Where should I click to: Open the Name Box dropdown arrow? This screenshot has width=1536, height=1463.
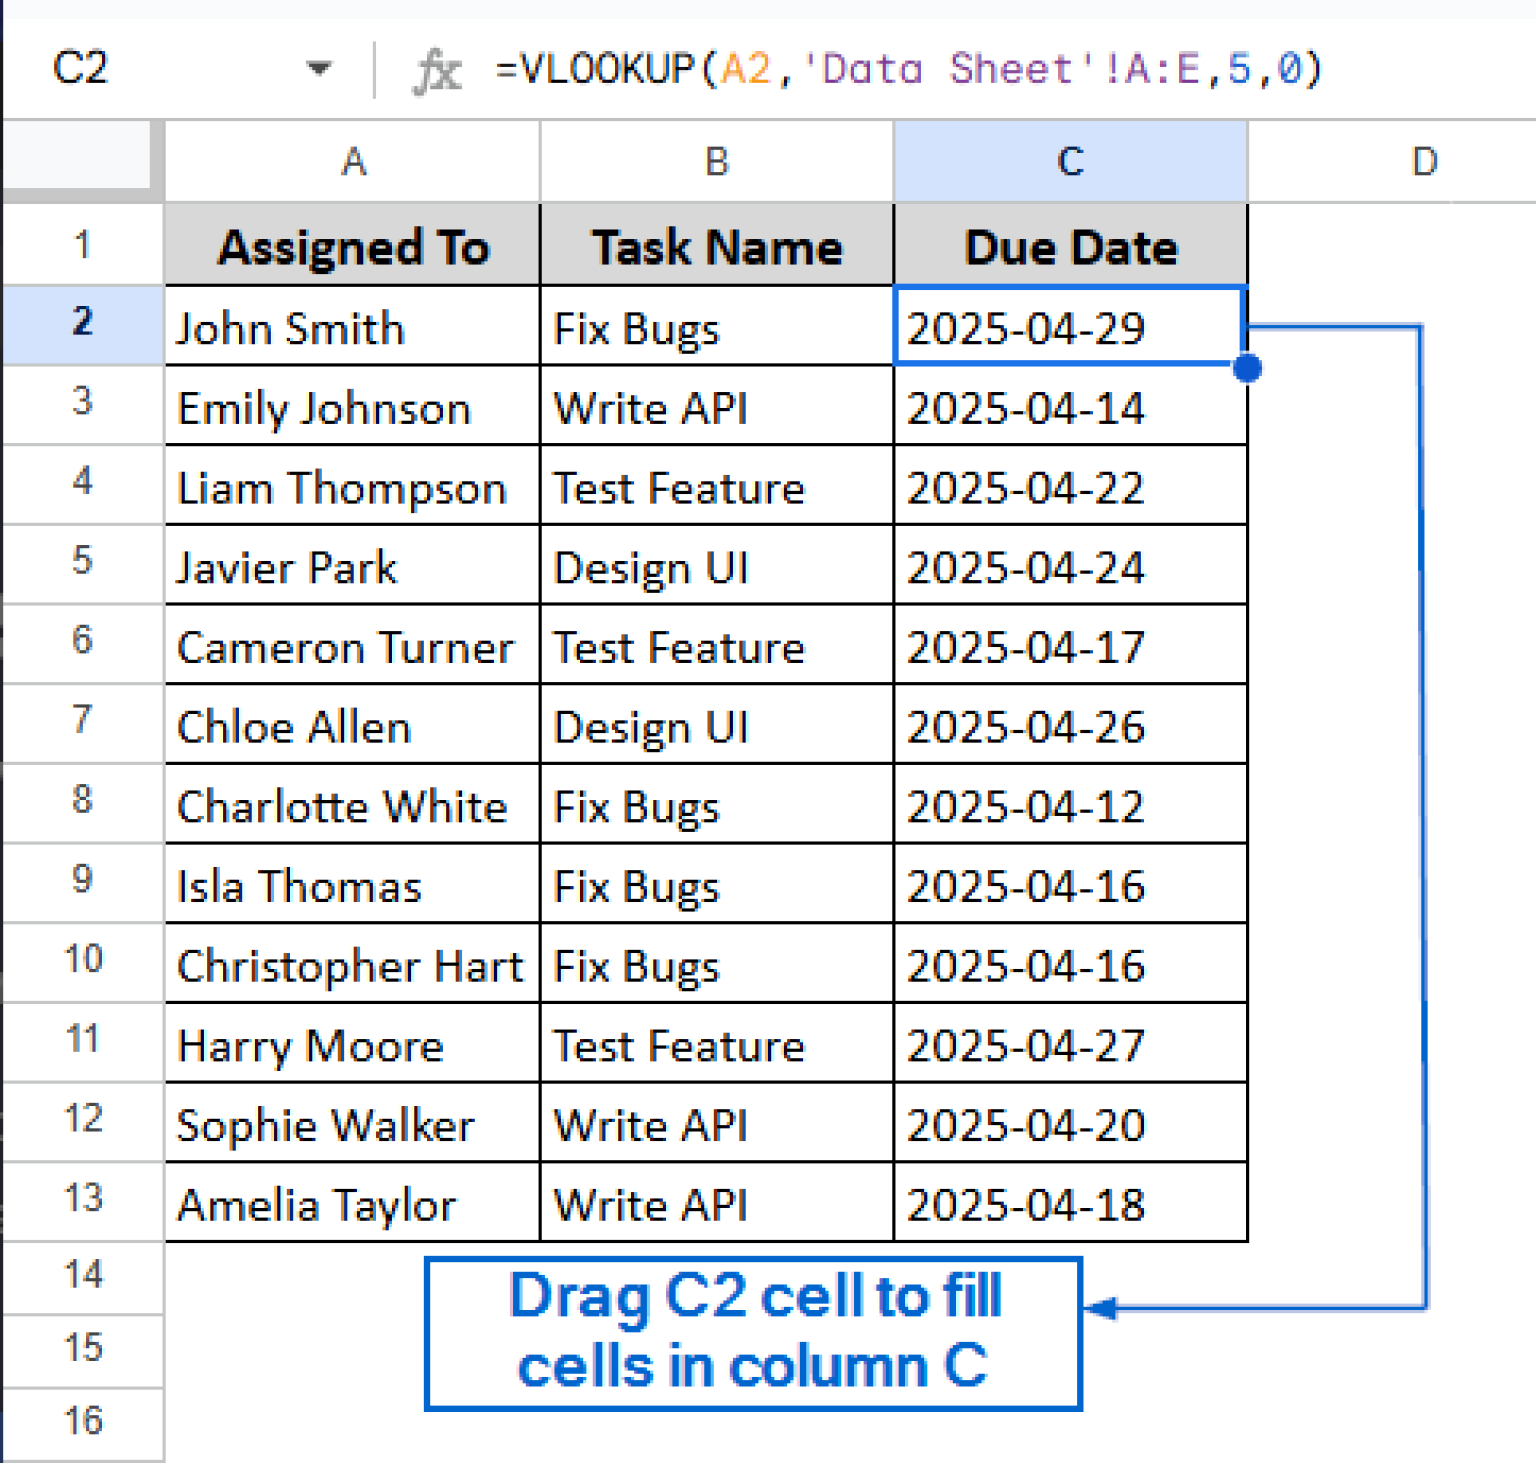pos(318,68)
